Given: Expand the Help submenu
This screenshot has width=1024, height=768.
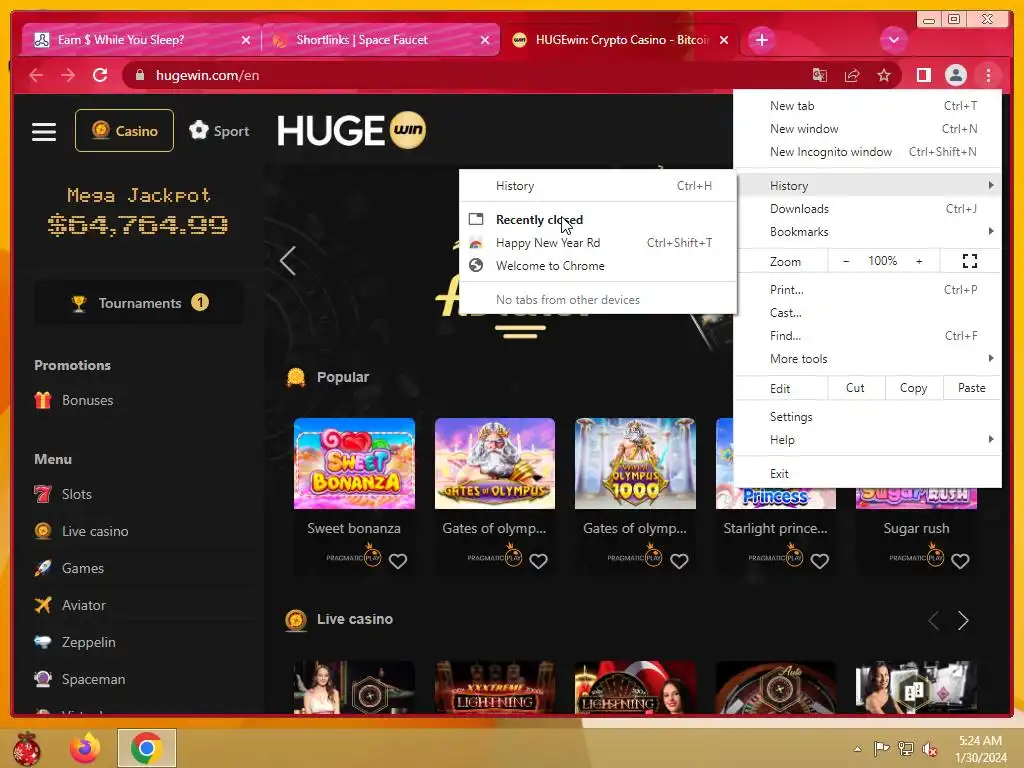Looking at the screenshot, I should click(867, 440).
